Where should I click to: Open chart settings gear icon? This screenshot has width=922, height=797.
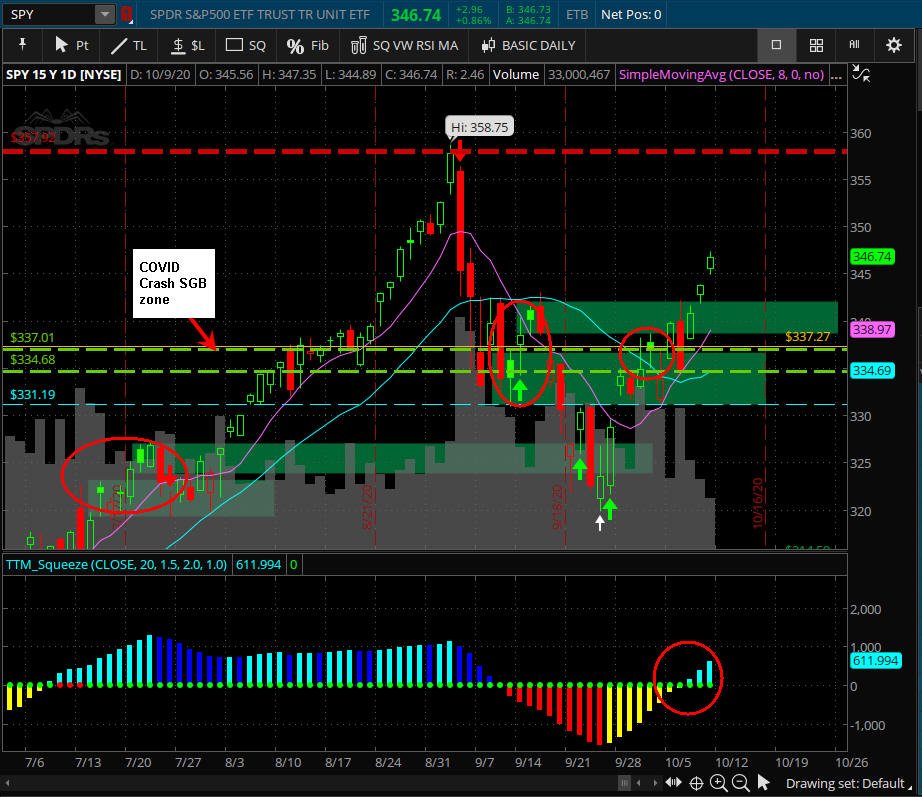893,45
